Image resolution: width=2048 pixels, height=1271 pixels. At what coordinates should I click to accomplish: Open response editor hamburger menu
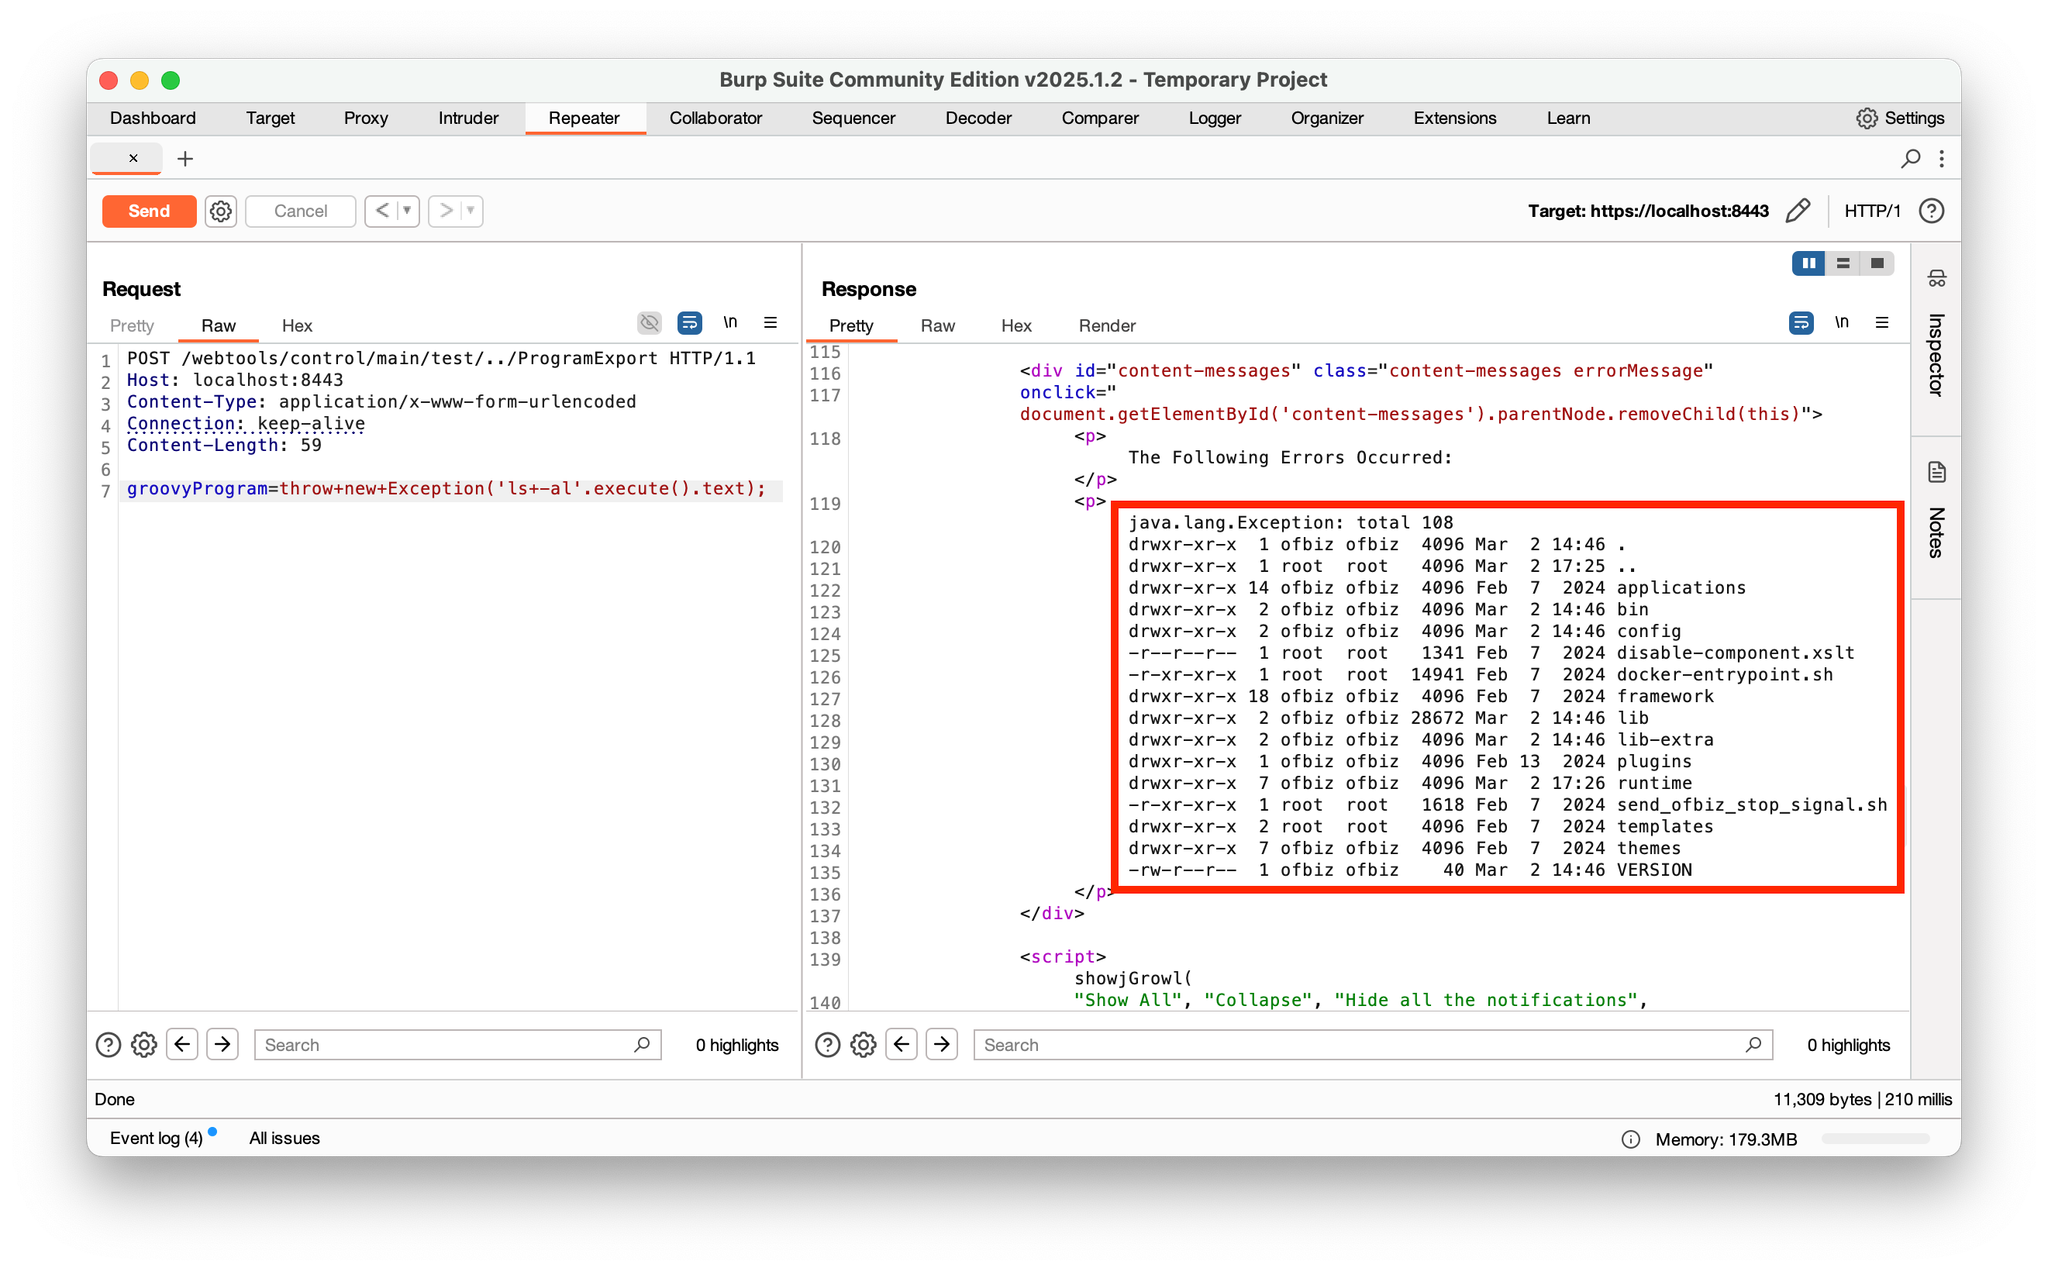(1882, 322)
